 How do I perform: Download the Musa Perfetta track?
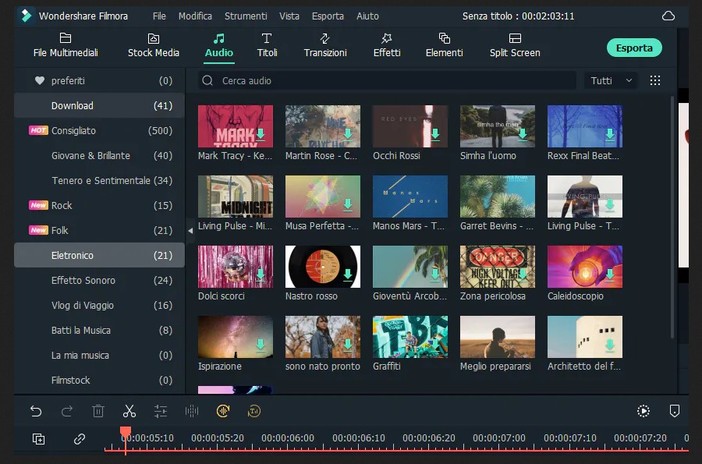348,204
